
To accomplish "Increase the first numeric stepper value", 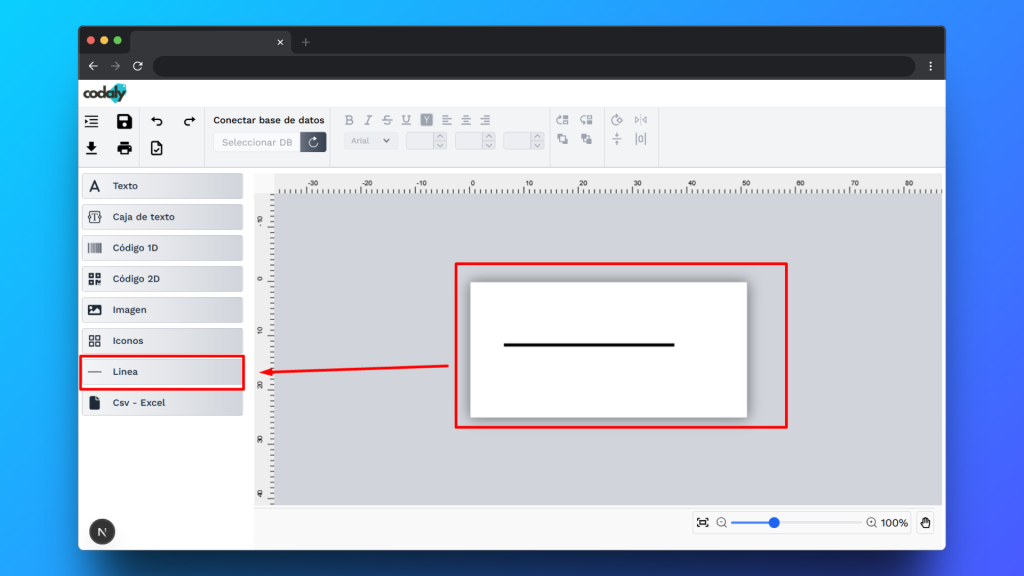I will 440,136.
